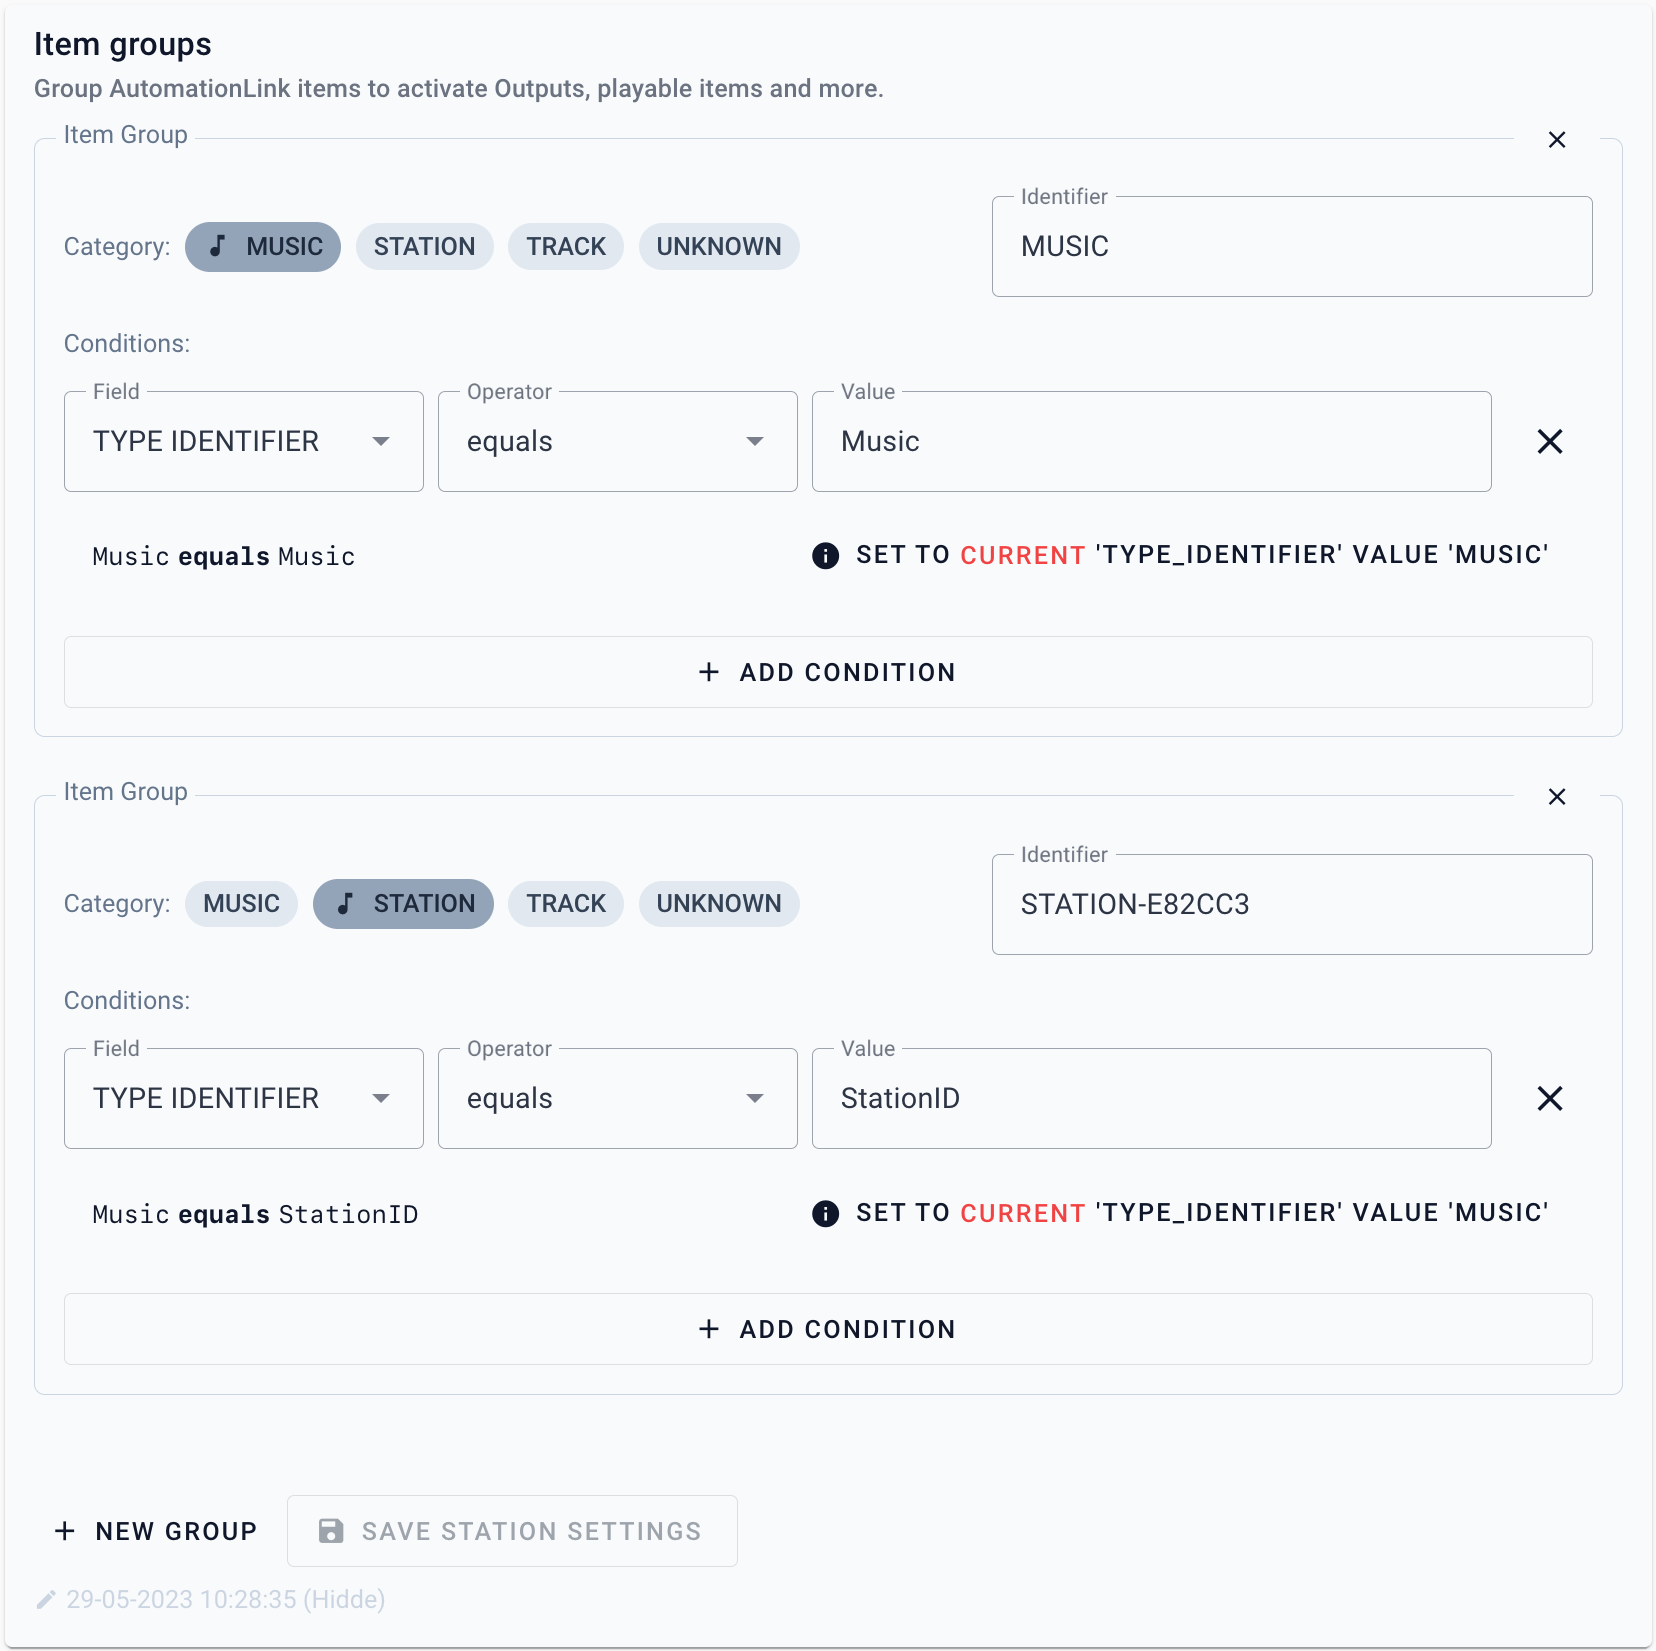Screen dimensions: 1656x1651
Task: Click the pencil icon next to the timestamp
Action: click(45, 1600)
